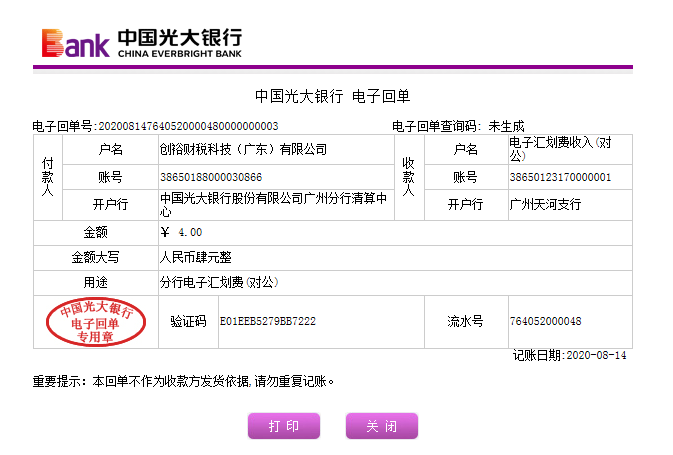This screenshot has height=455, width=673.
Task: Click amount in words 人民币肆元整
Action: [201, 257]
